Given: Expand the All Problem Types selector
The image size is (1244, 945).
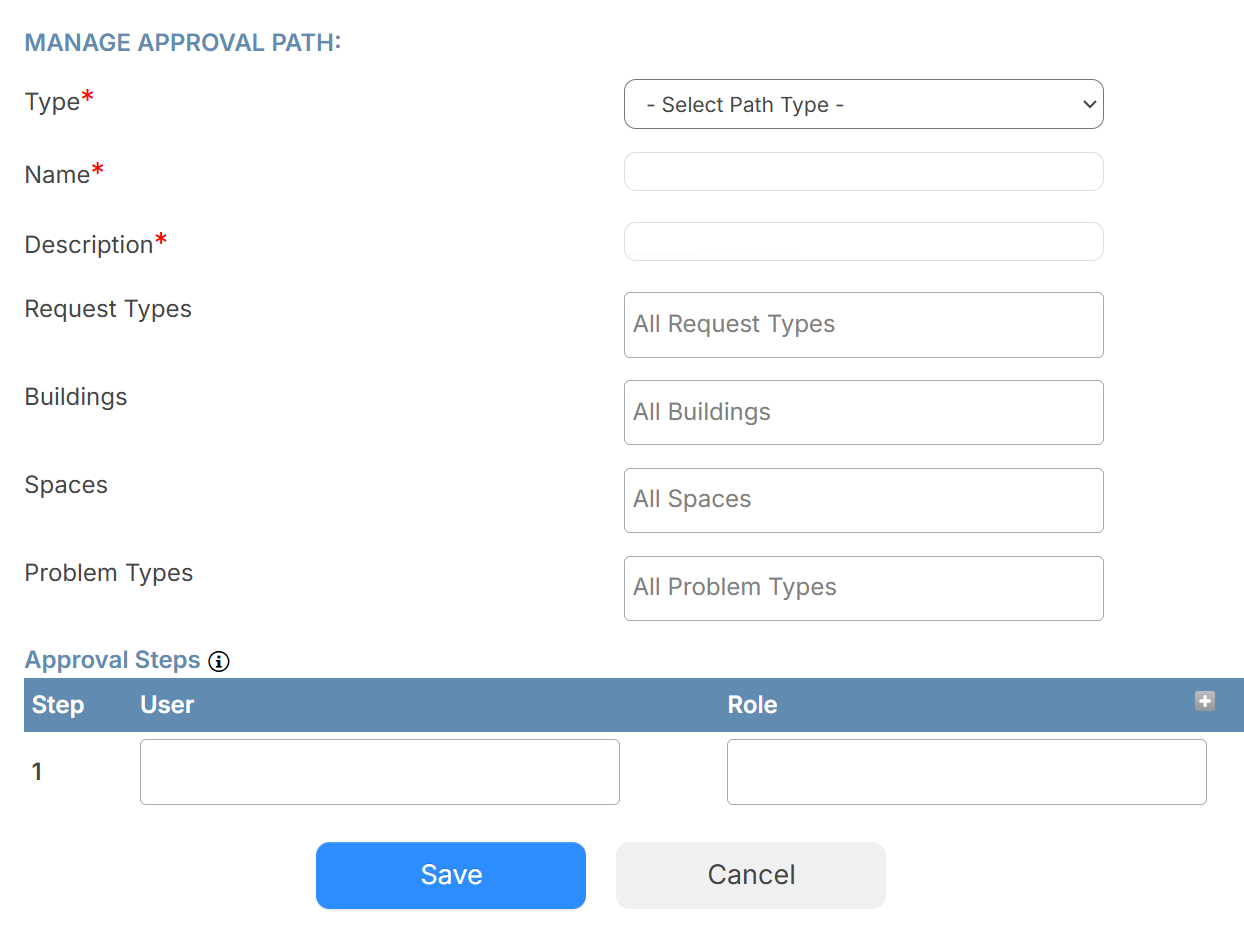Looking at the screenshot, I should 863,588.
